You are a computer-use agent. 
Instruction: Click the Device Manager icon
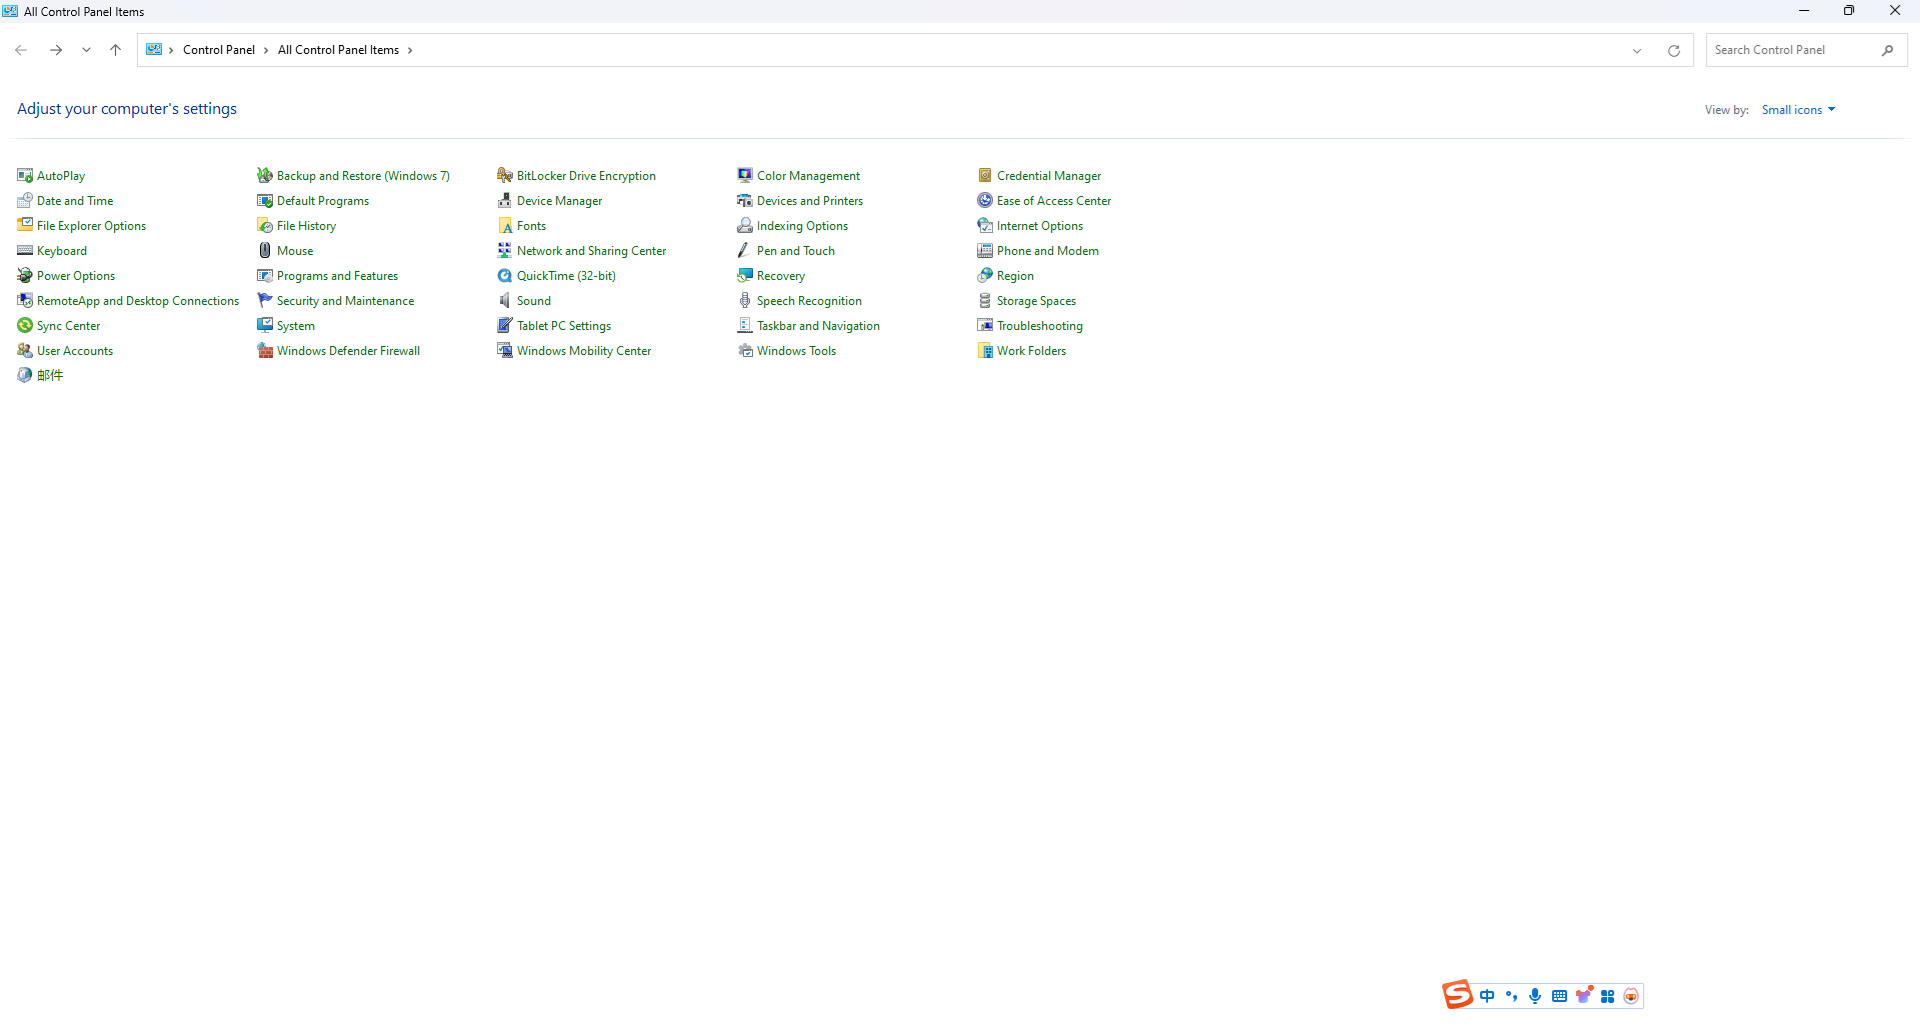(505, 201)
